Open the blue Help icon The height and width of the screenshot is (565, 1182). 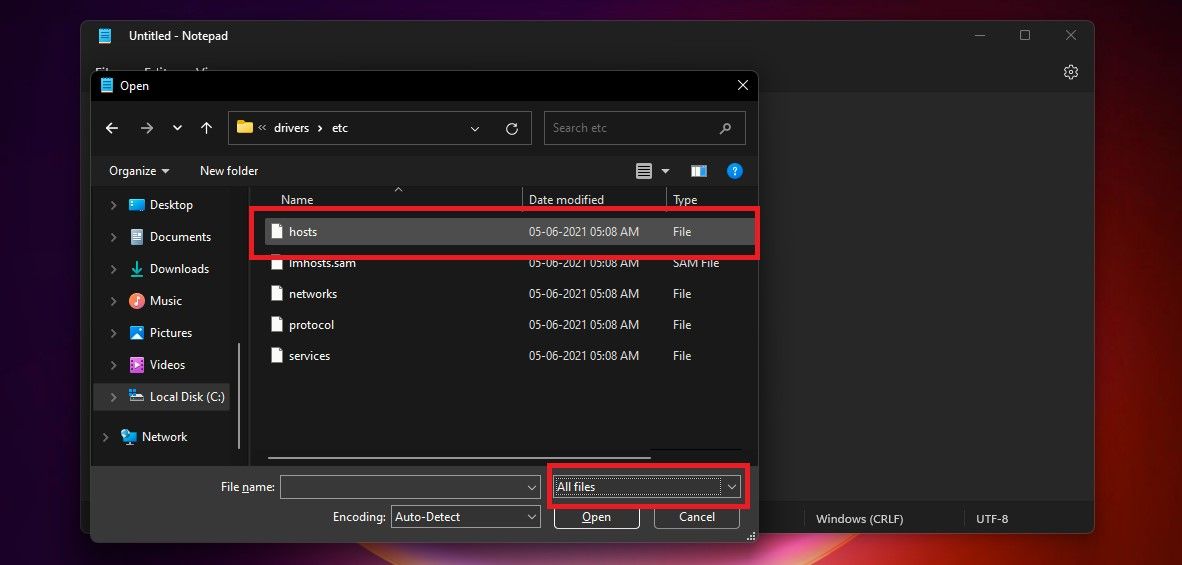point(735,171)
